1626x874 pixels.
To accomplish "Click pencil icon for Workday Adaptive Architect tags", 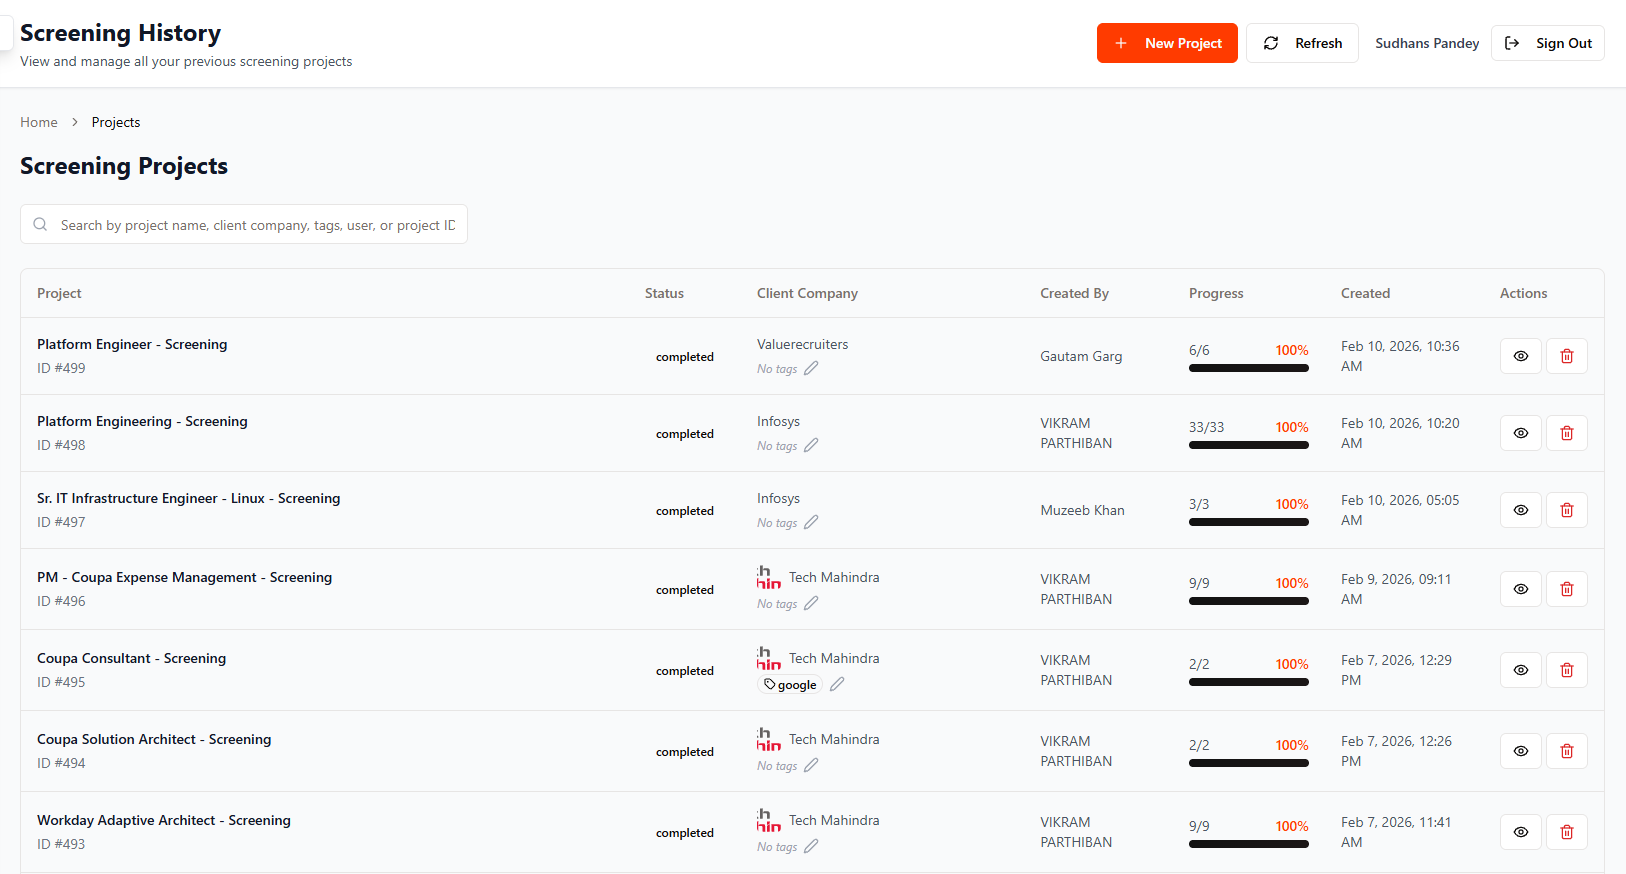I will coord(811,846).
